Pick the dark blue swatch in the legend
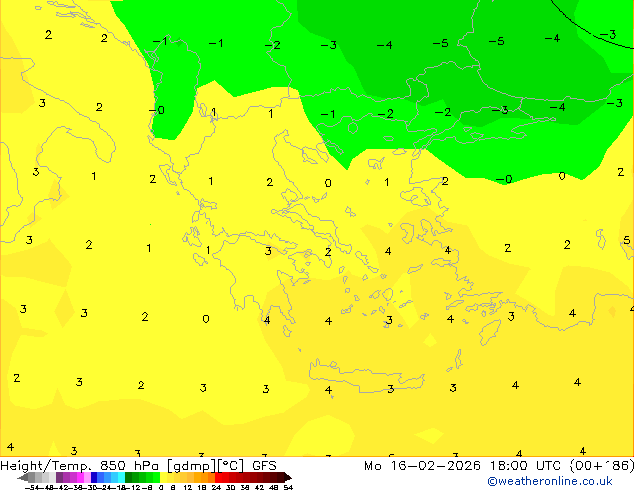 click(x=94, y=477)
